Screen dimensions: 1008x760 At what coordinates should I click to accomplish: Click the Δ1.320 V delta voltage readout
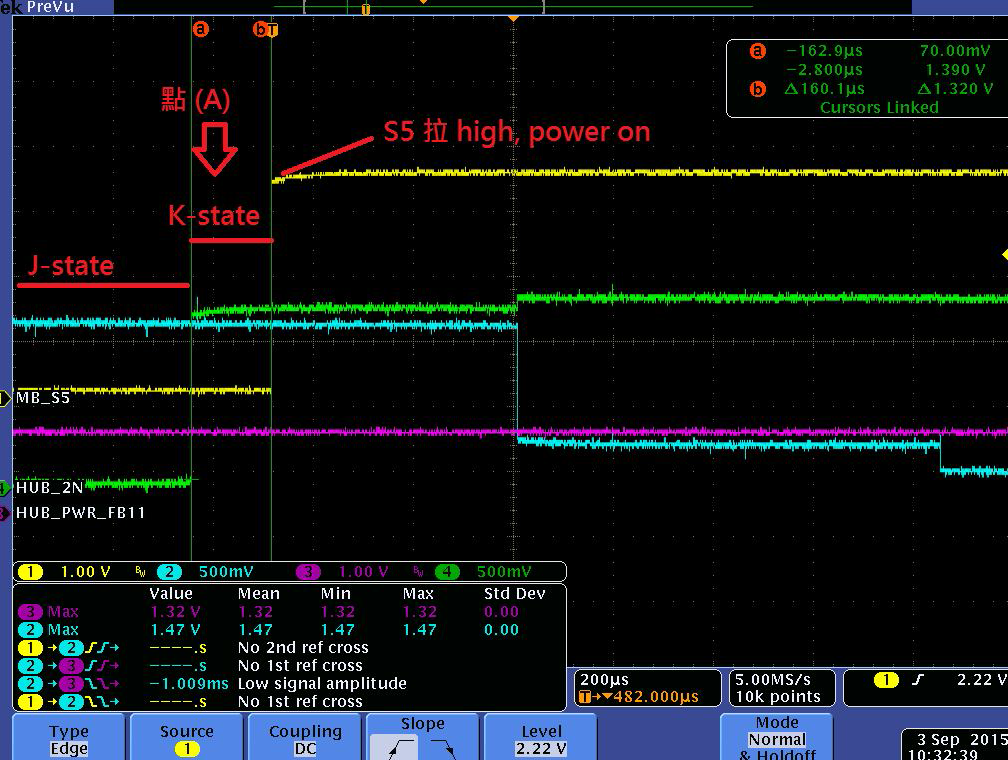955,89
